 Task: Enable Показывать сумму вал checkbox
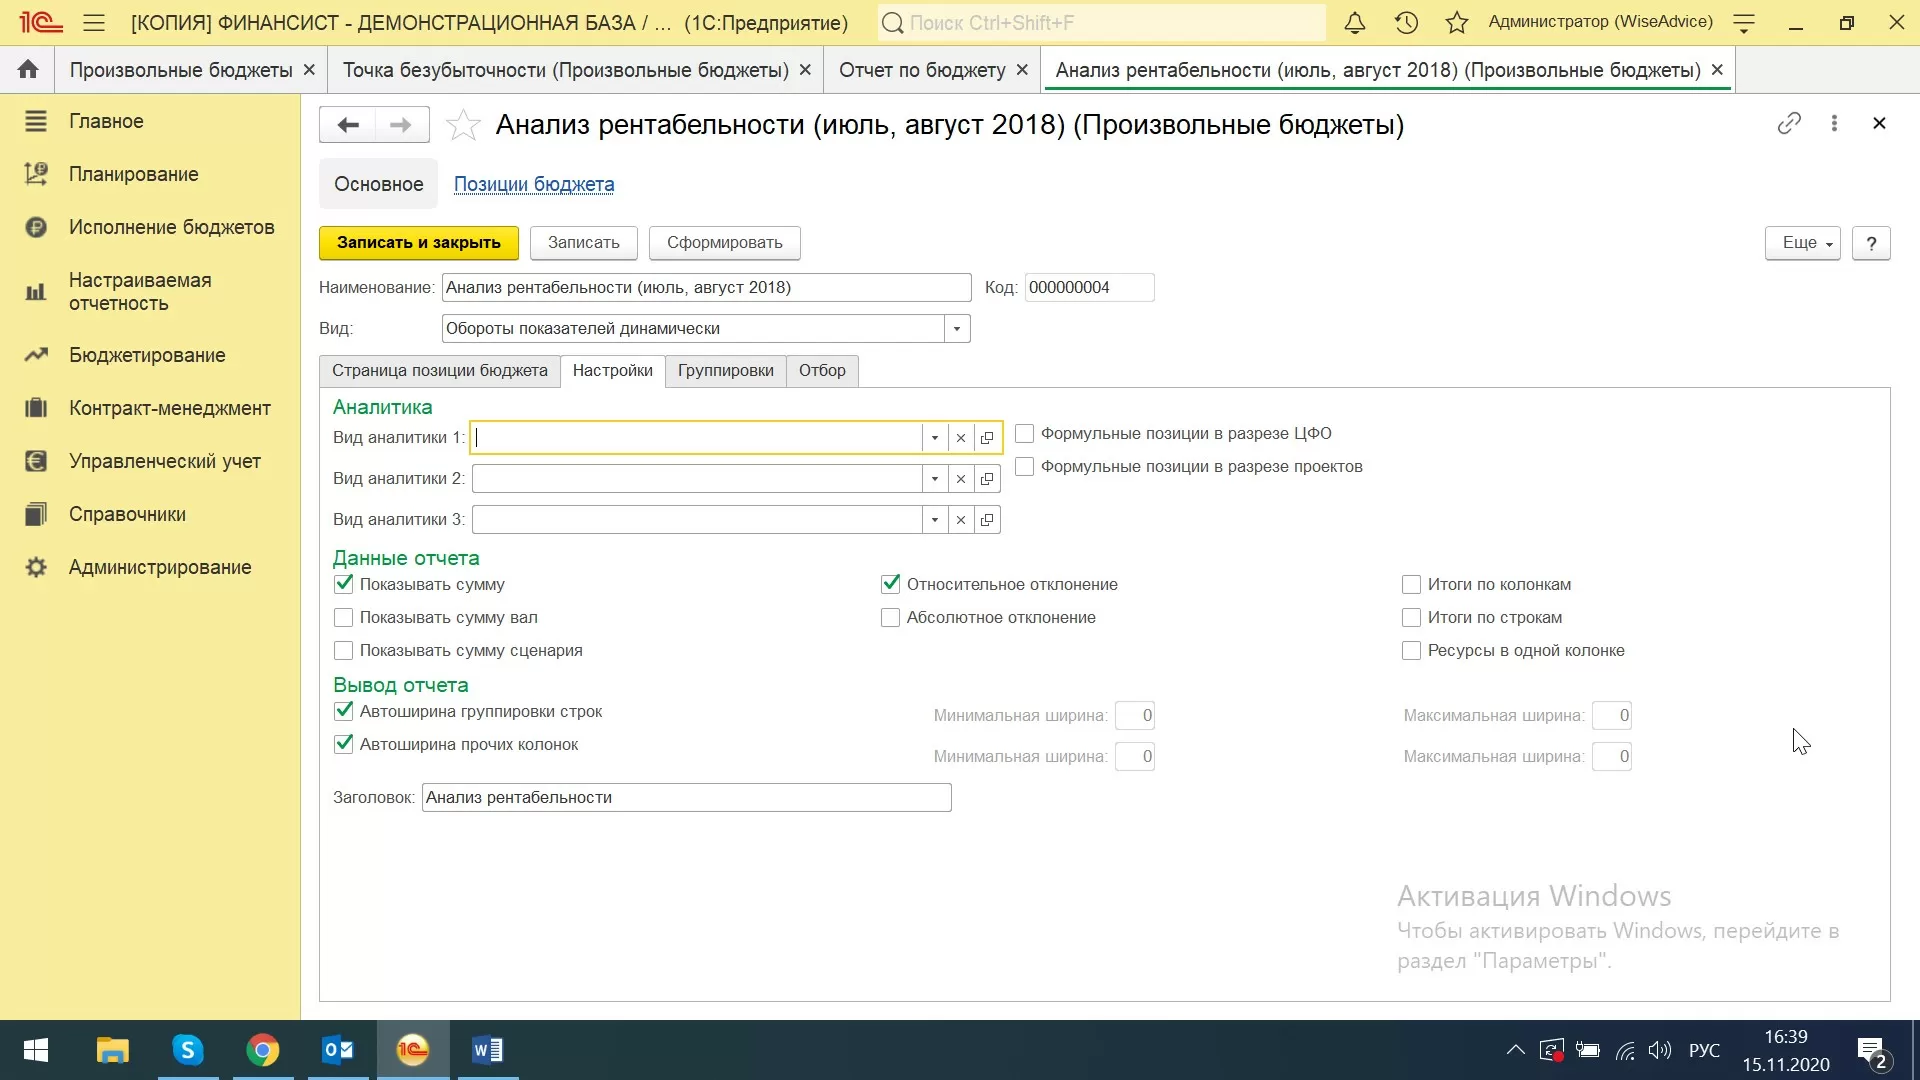click(343, 618)
